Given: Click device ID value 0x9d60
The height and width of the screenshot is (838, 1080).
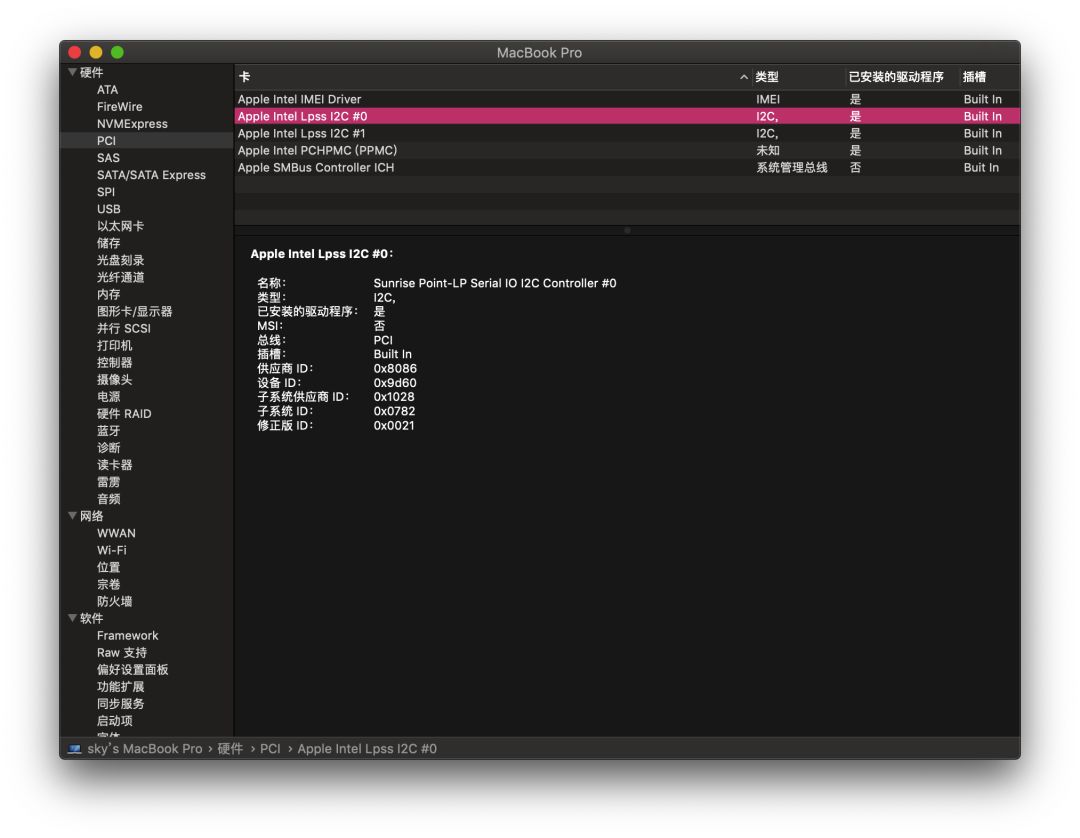Looking at the screenshot, I should 395,383.
